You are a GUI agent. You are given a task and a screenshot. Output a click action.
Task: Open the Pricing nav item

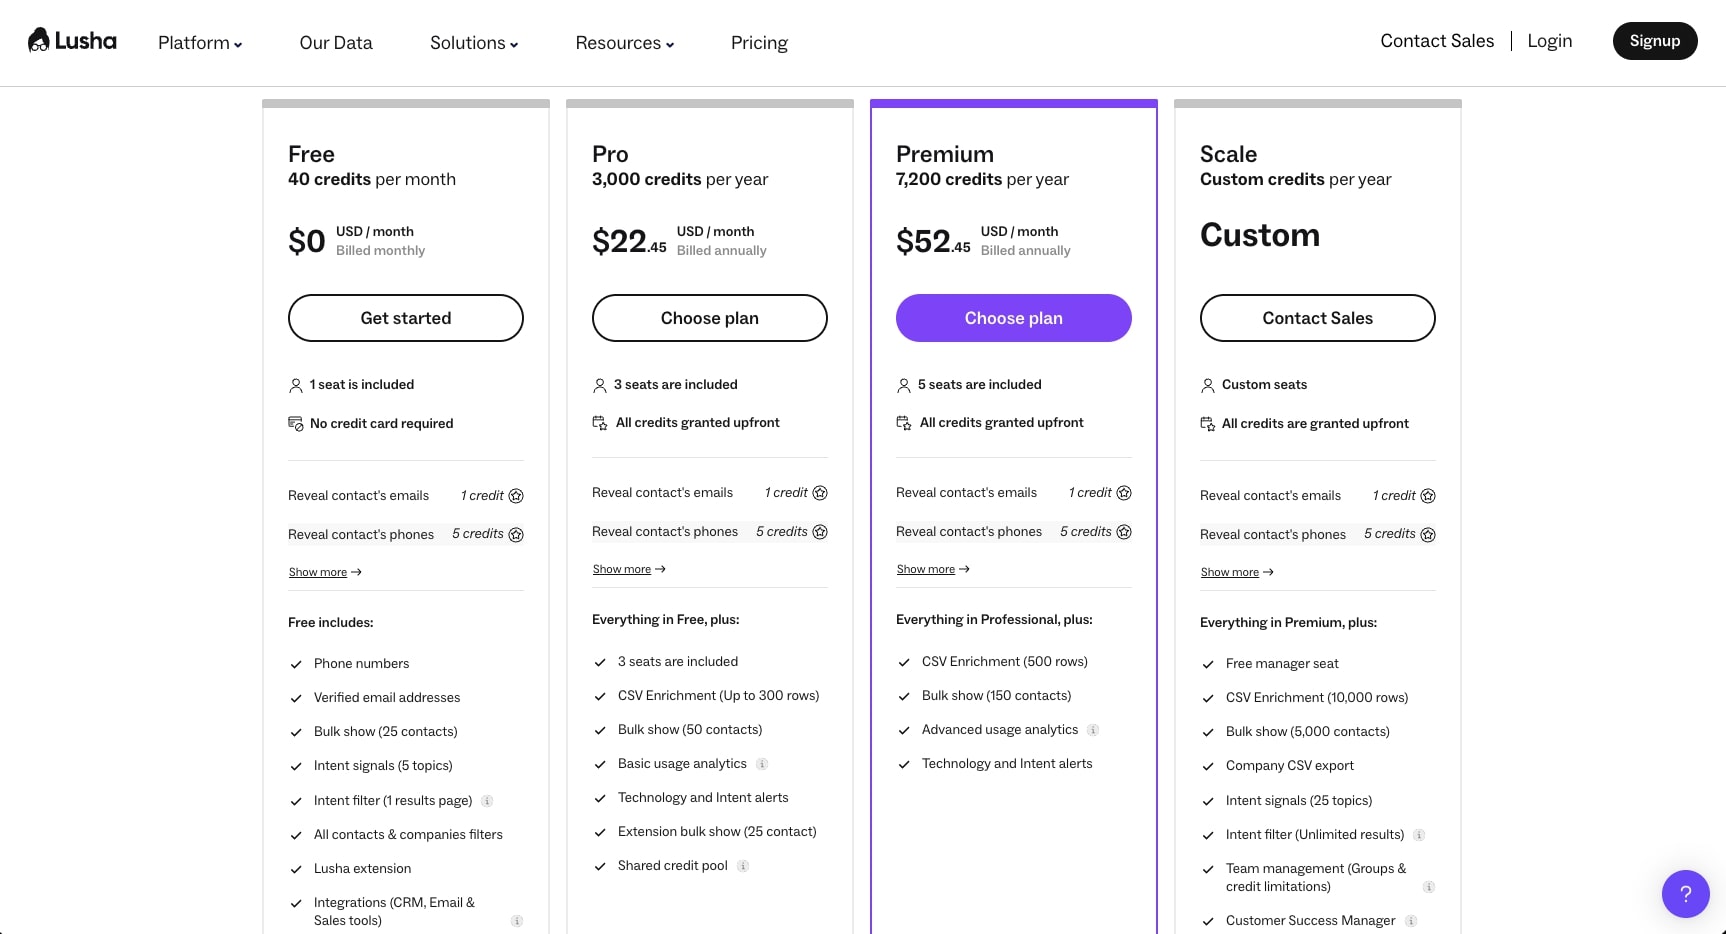tap(759, 43)
